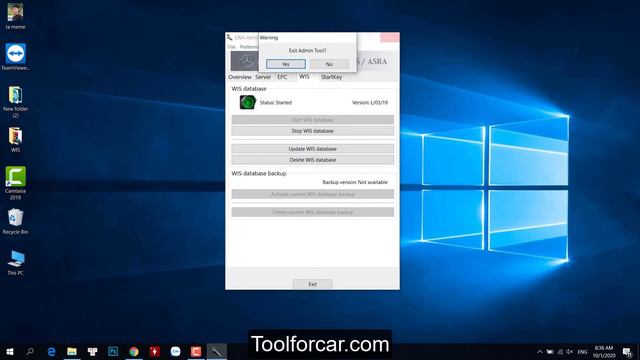Open the Overview tab
This screenshot has width=640, height=360.
(240, 77)
